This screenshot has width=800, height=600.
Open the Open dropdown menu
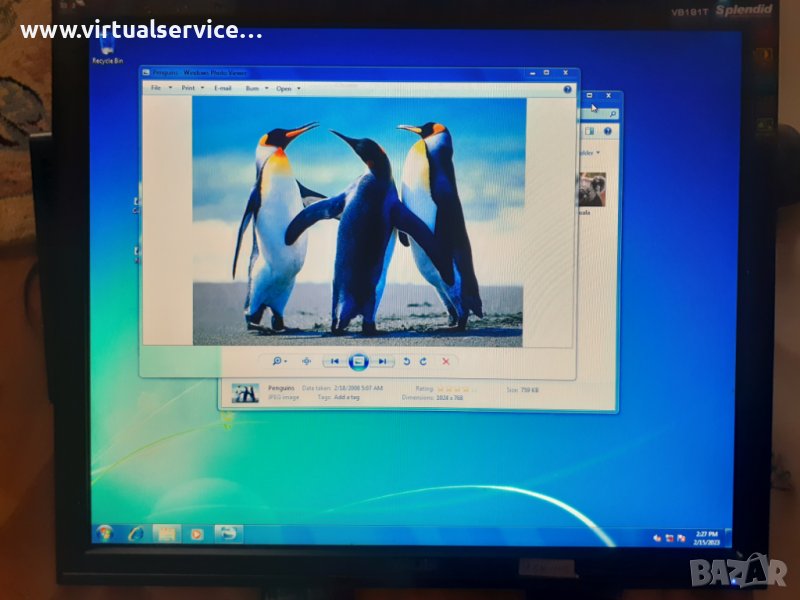point(288,88)
